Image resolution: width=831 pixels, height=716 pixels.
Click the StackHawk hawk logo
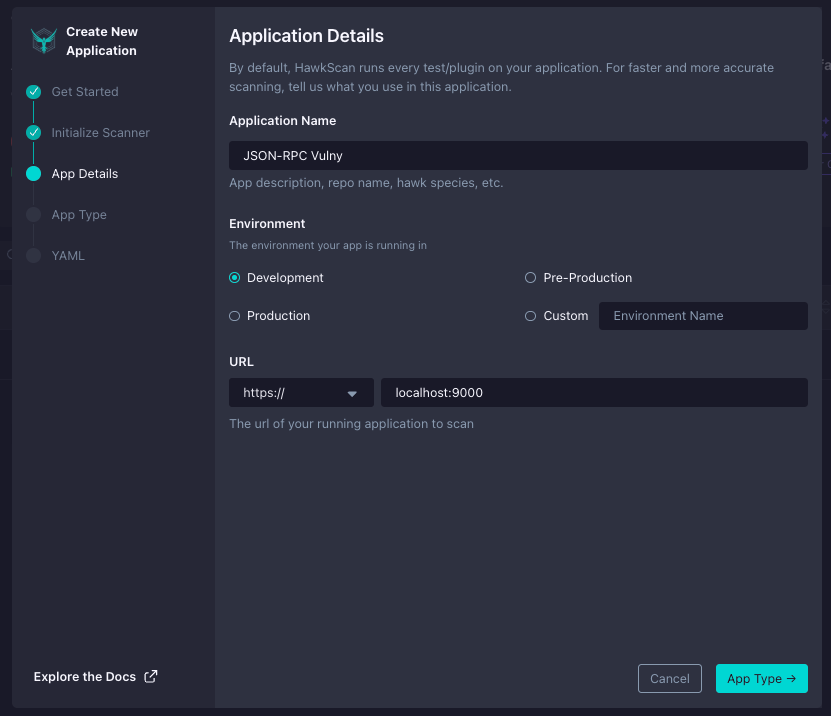[42, 40]
